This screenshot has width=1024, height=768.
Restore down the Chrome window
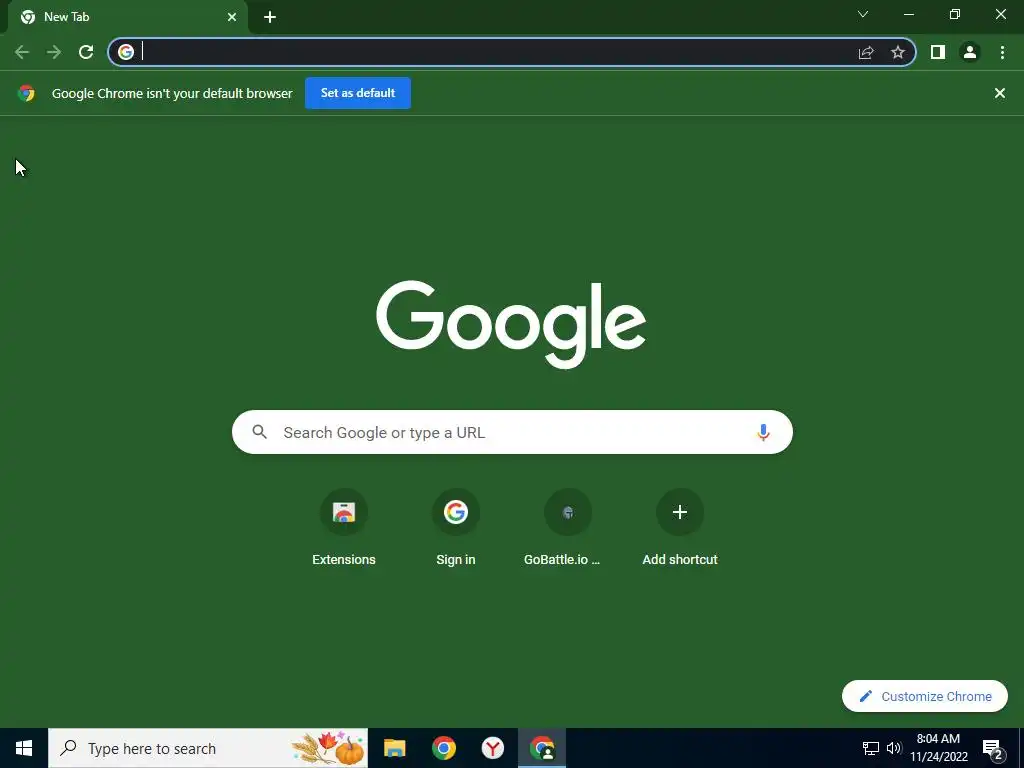[955, 14]
